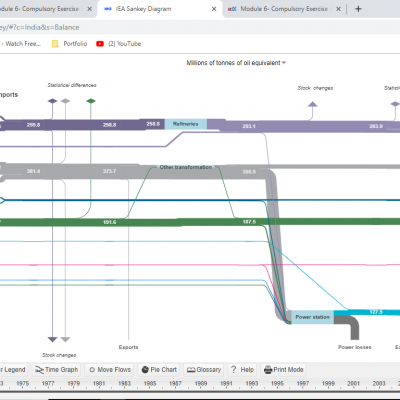This screenshot has width=400, height=400.
Task: Select year 1977 on the timeline
Action: tap(48, 384)
